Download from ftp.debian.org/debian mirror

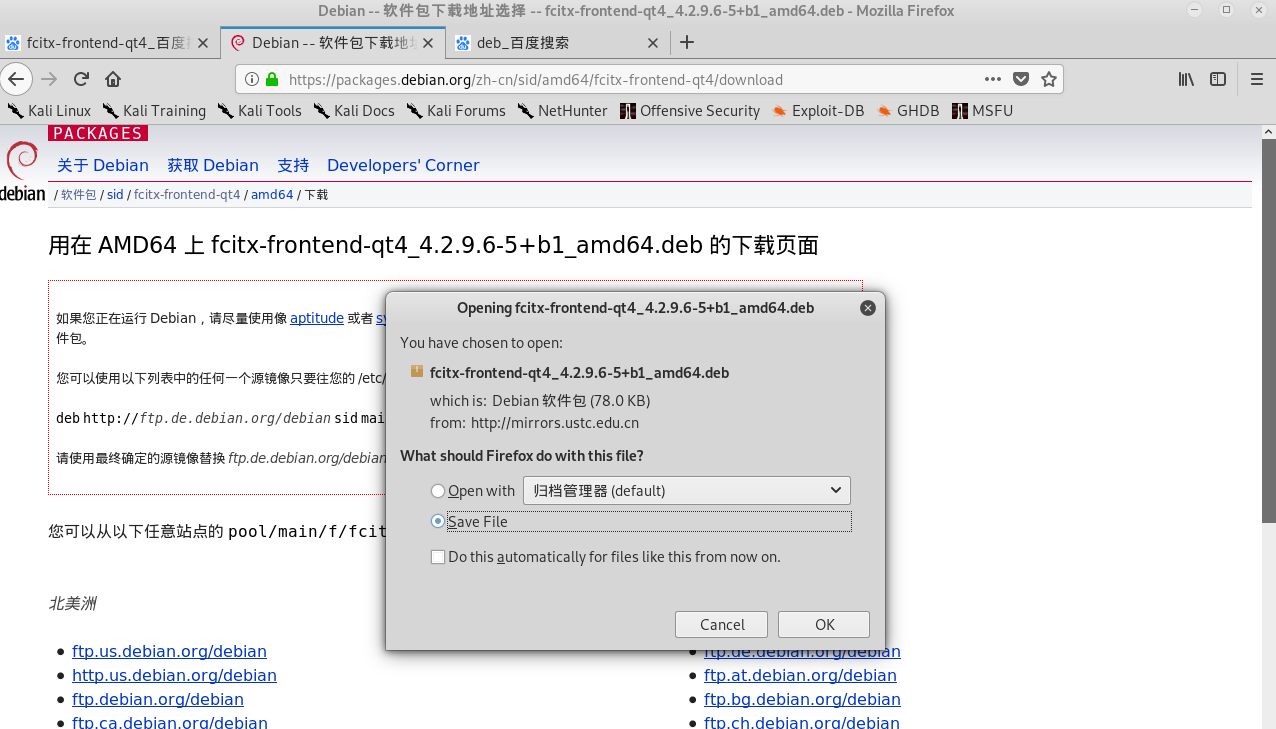158,699
